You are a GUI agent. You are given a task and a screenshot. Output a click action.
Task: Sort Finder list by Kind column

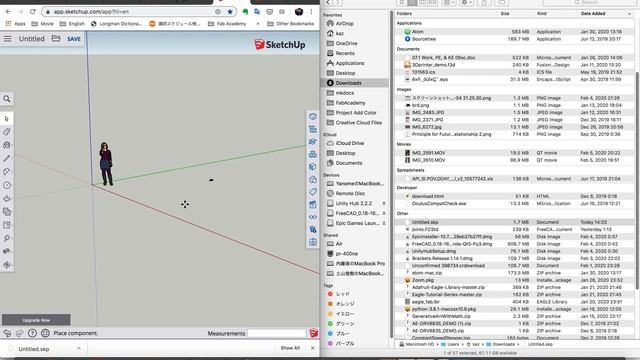[542, 13]
